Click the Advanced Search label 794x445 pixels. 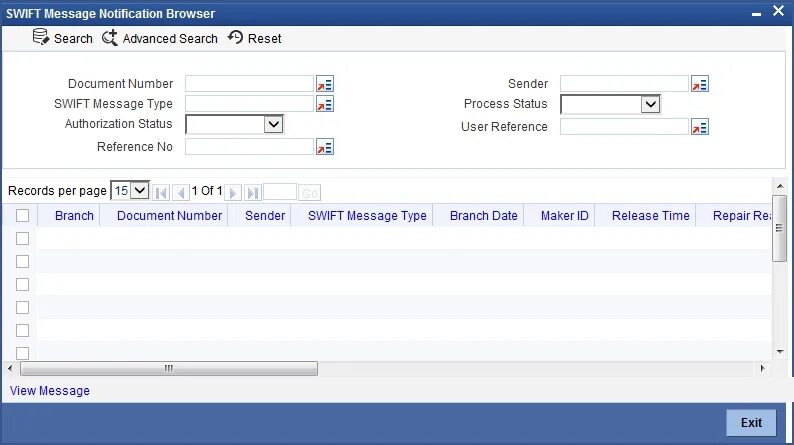(170, 38)
